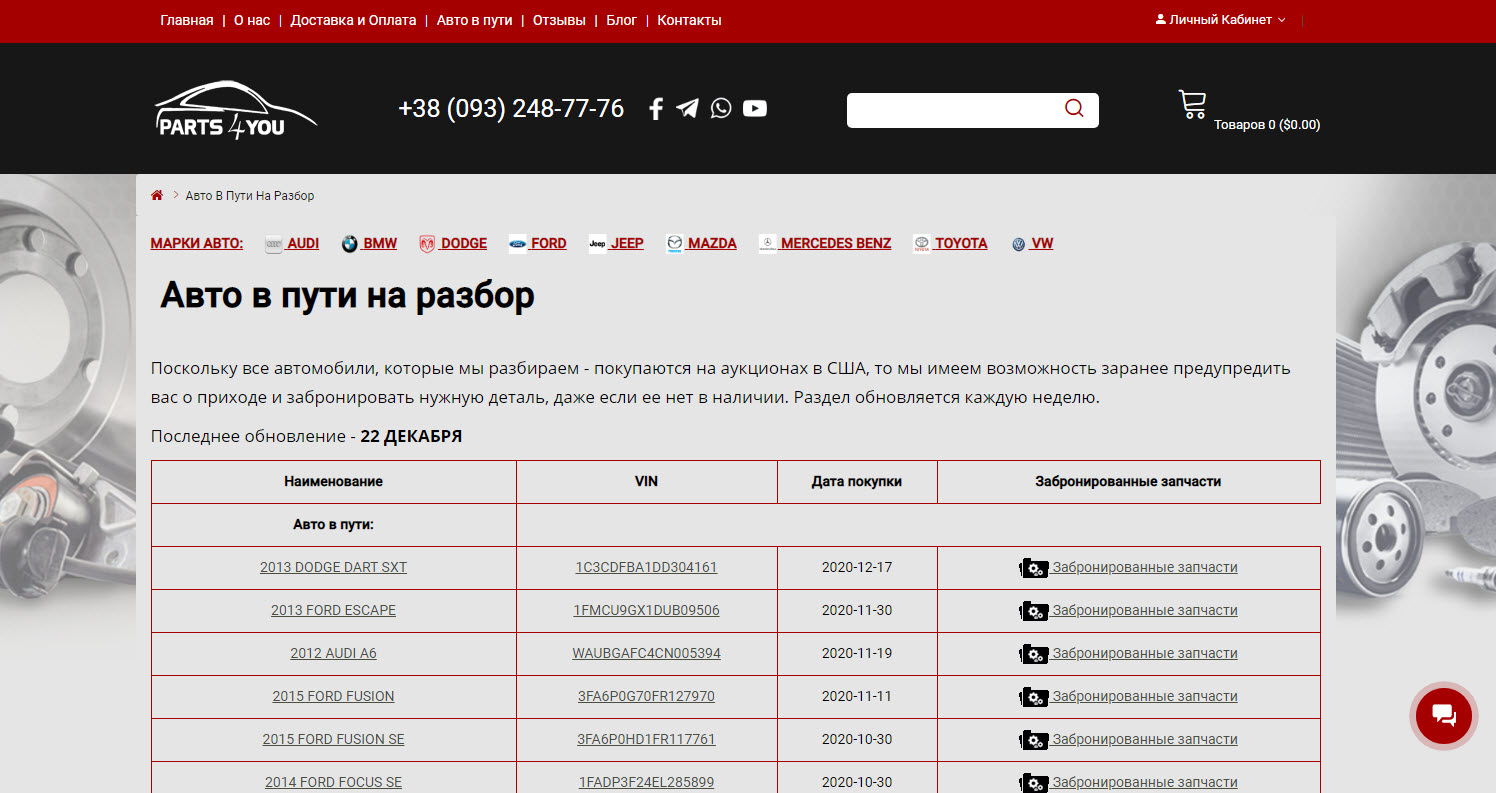1496x793 pixels.
Task: Open the shopping cart icon
Action: tap(1192, 103)
